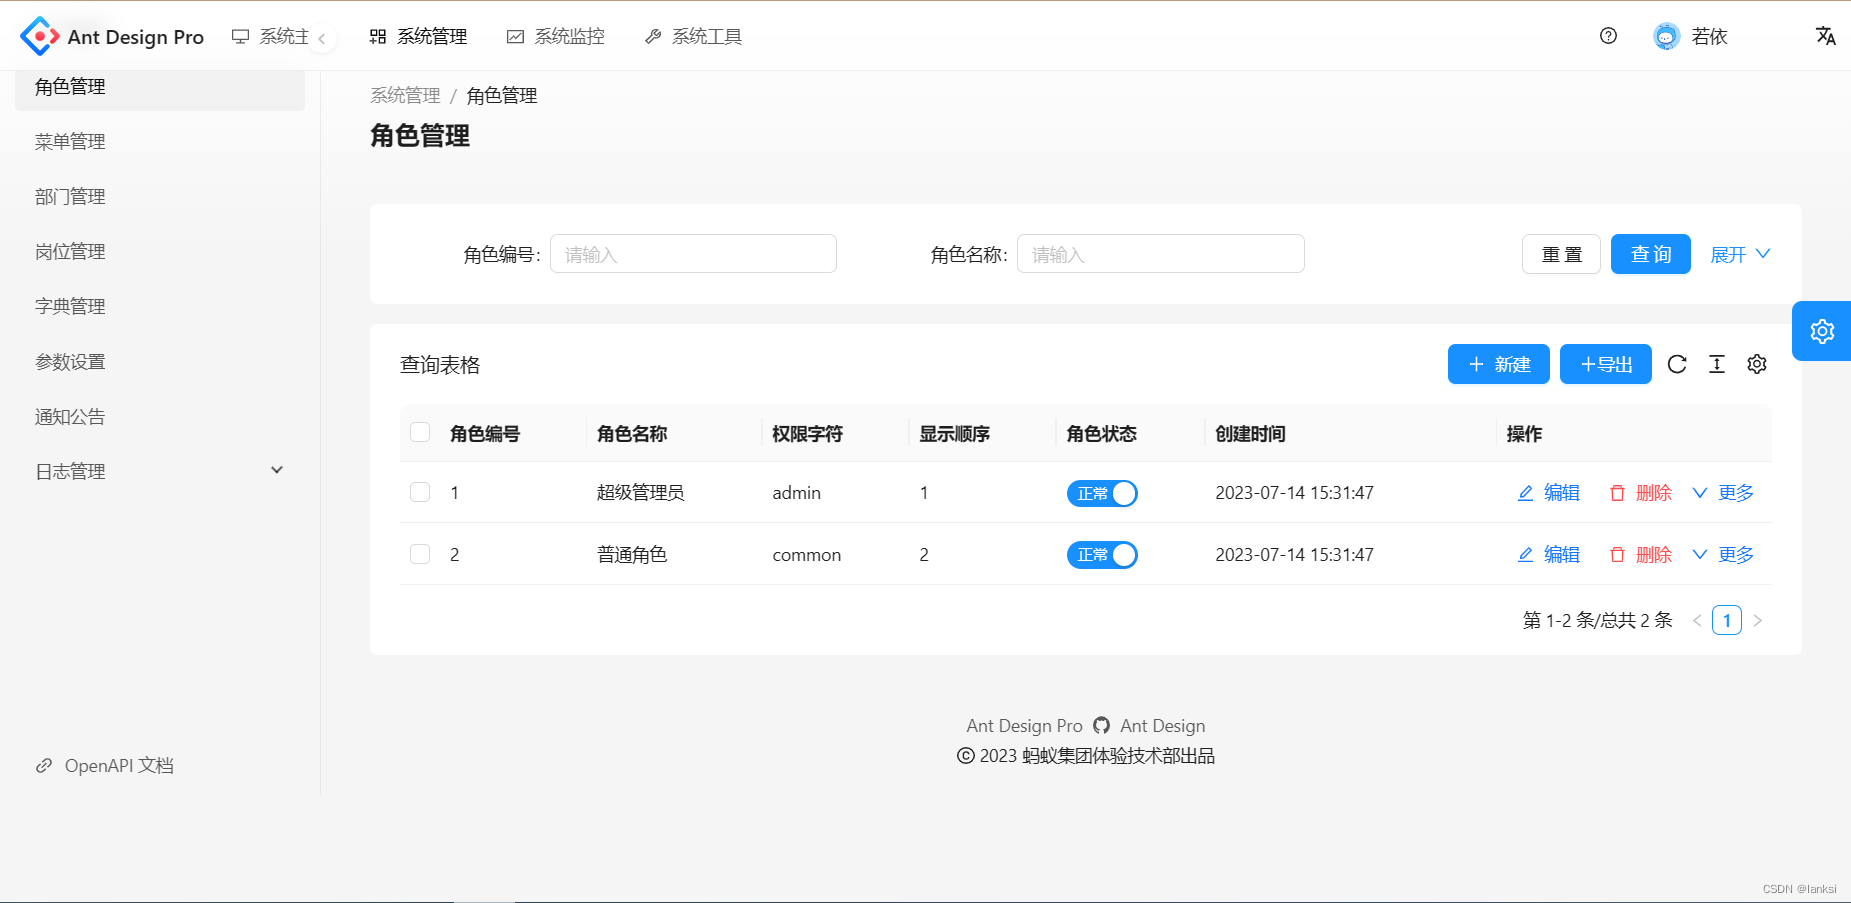The image size is (1851, 903).
Task: Select 字典管理 in the sidebar
Action: pyautogui.click(x=69, y=306)
